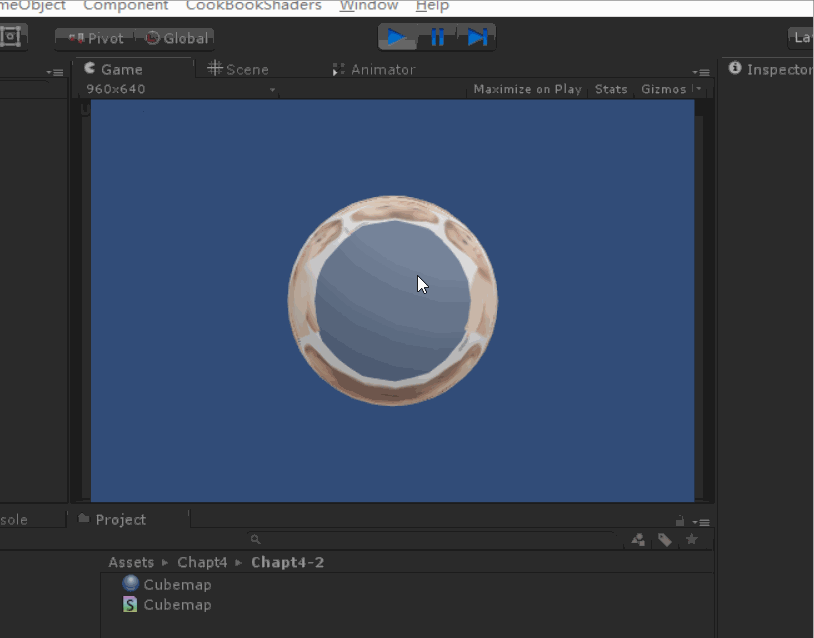
Task: Click the Chapt4-2 breadcrumb
Action: tap(287, 562)
